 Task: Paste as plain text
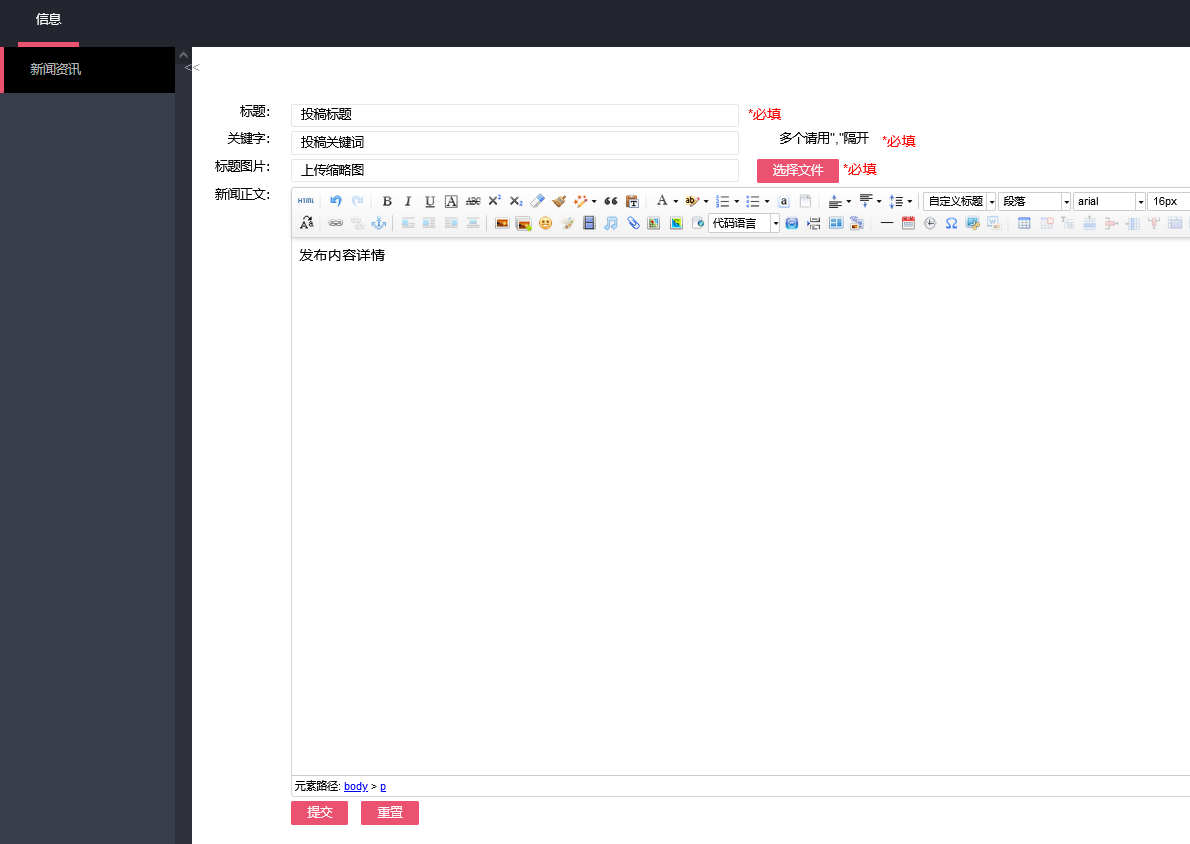coord(632,201)
